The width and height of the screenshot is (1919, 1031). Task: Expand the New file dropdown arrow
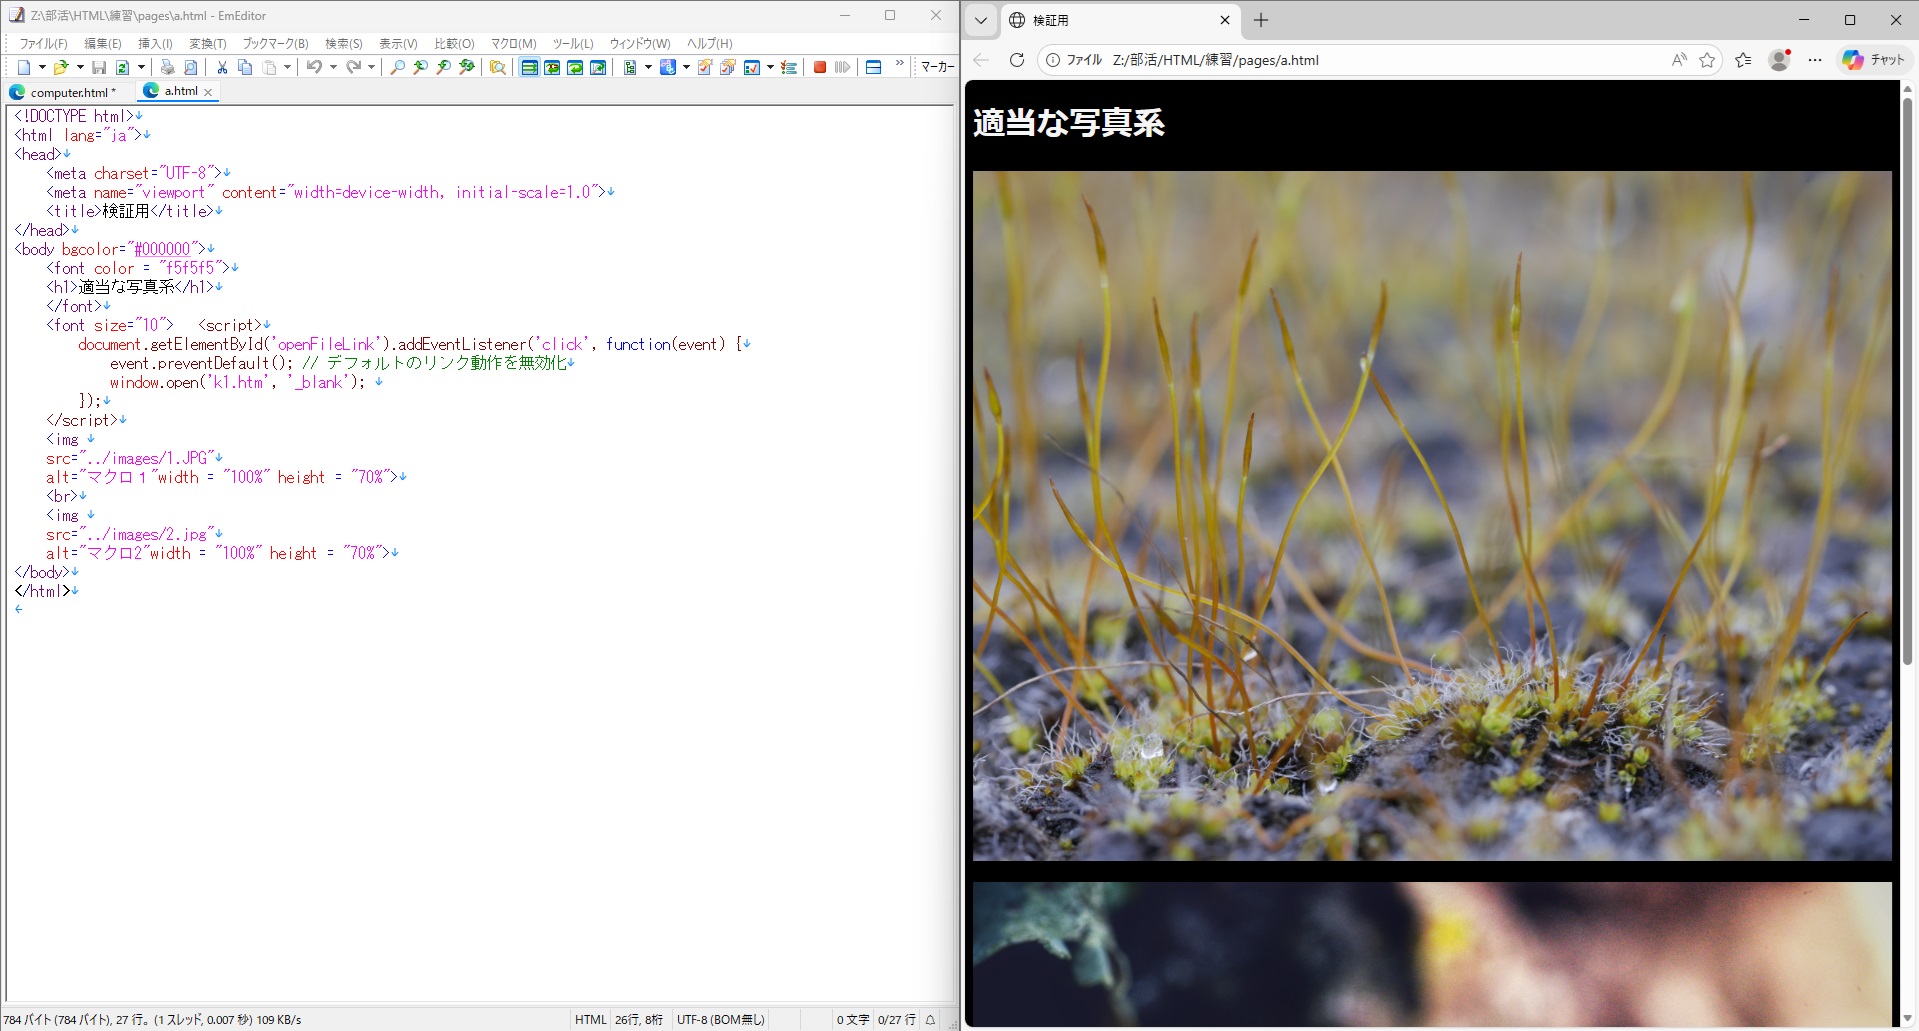pyautogui.click(x=42, y=67)
